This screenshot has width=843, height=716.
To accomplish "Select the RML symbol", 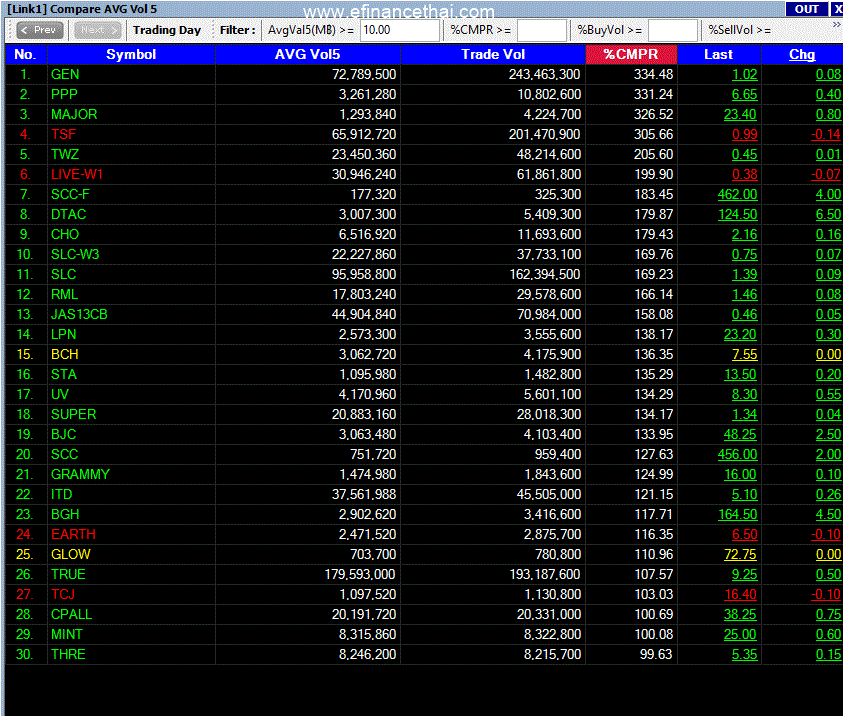I will [x=65, y=294].
